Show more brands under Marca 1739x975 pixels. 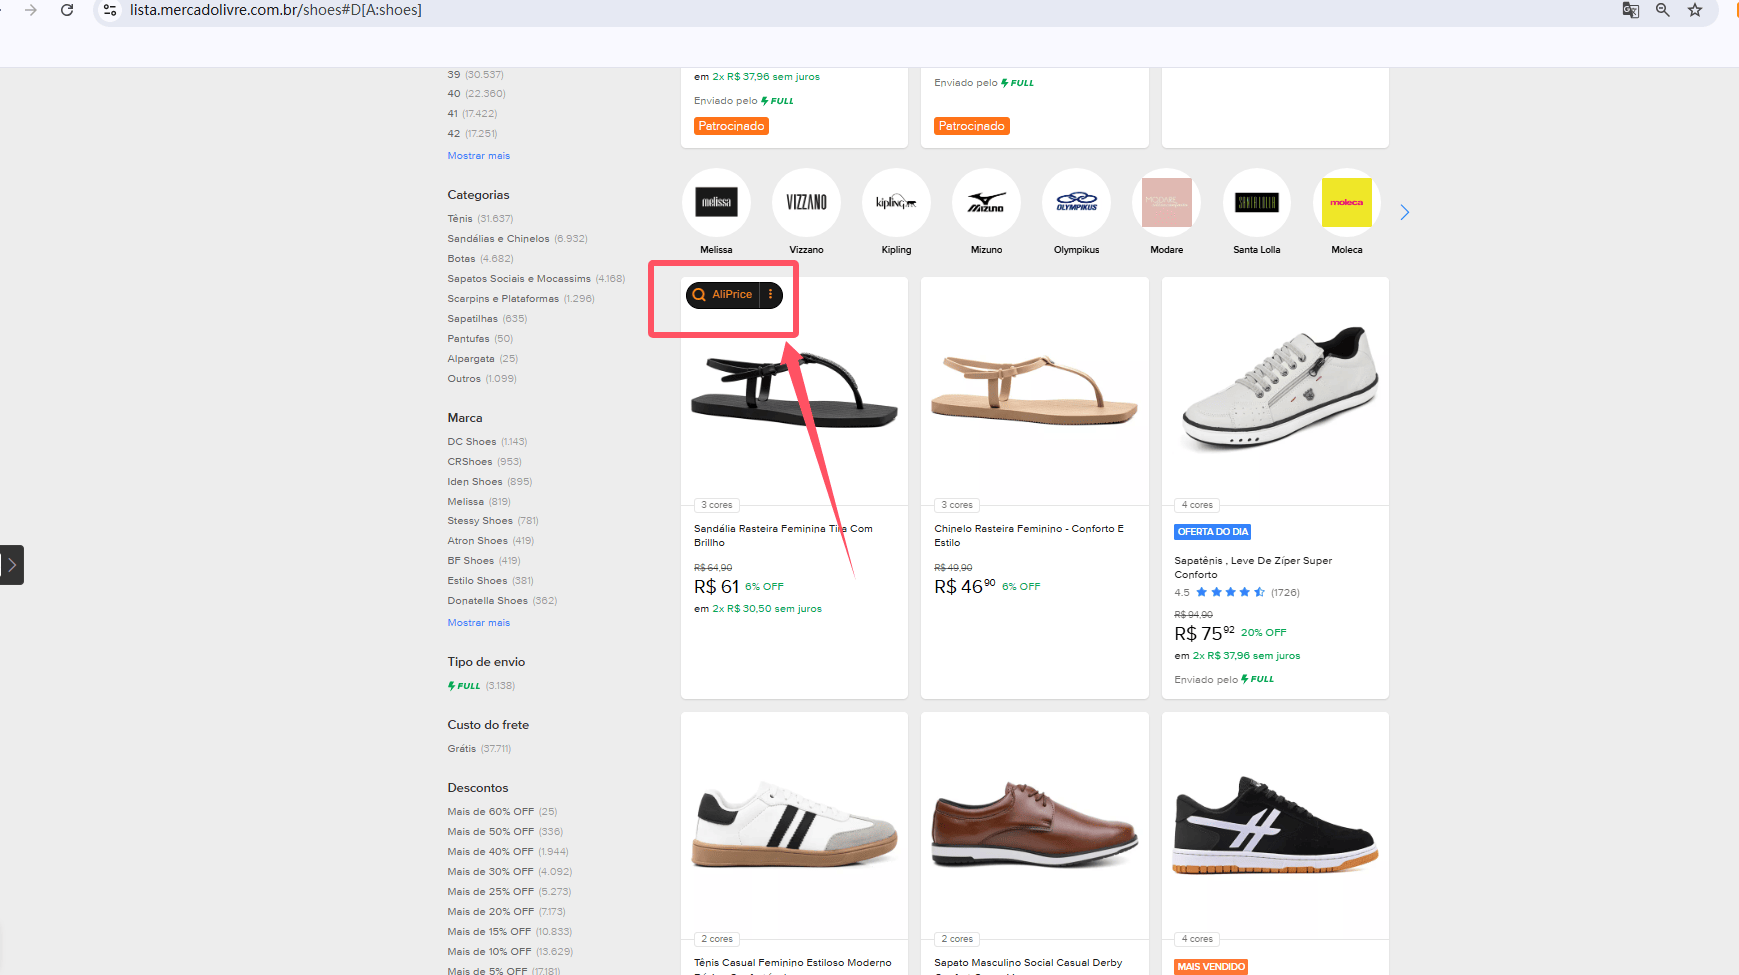pyautogui.click(x=479, y=623)
